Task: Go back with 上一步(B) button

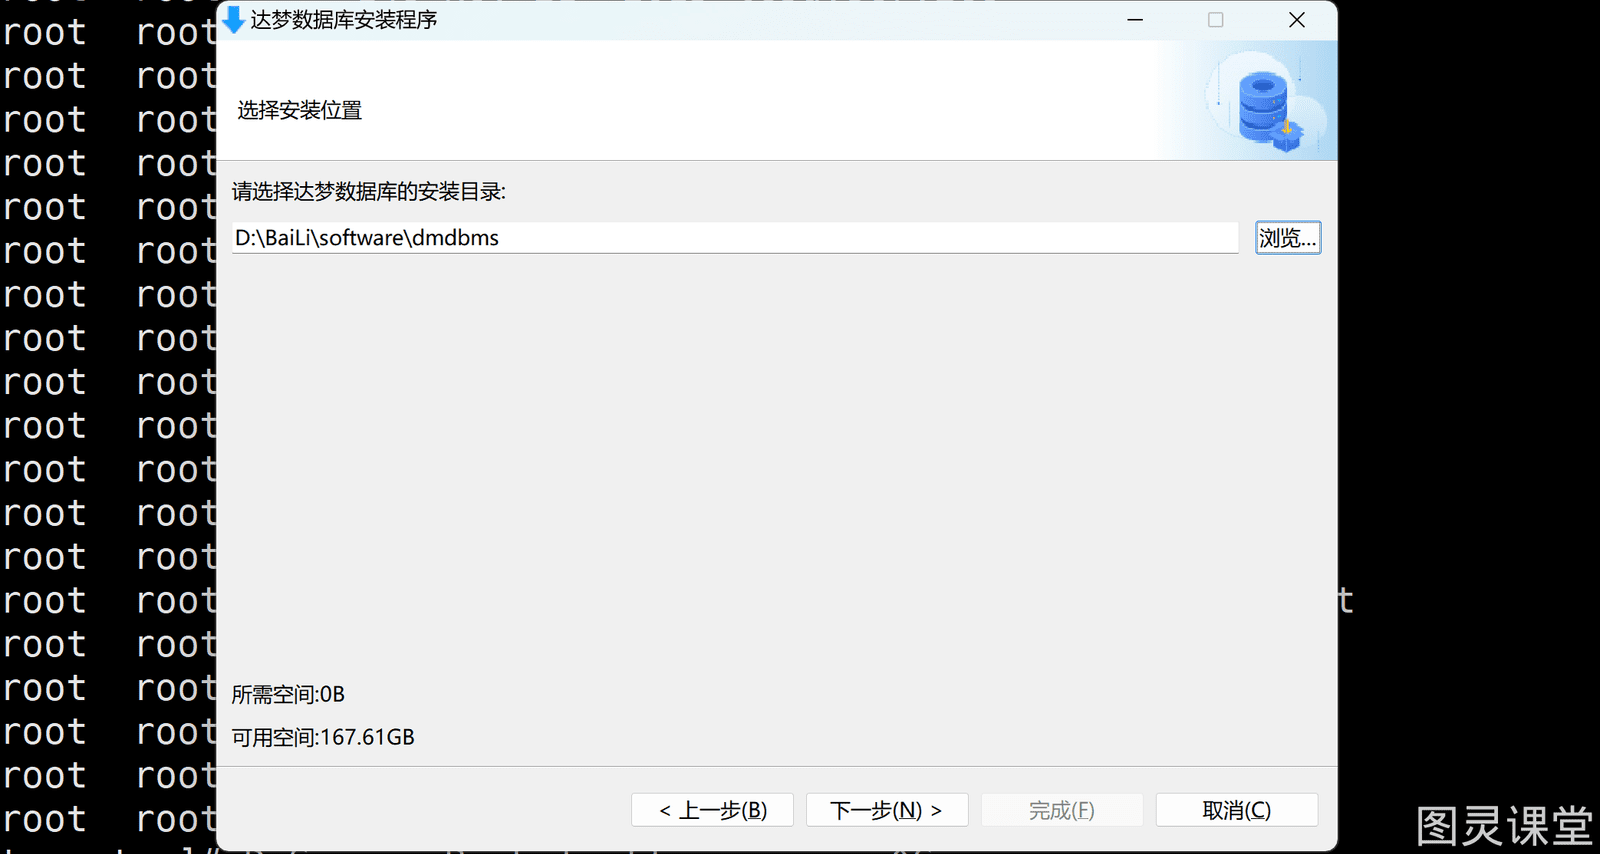Action: [712, 810]
